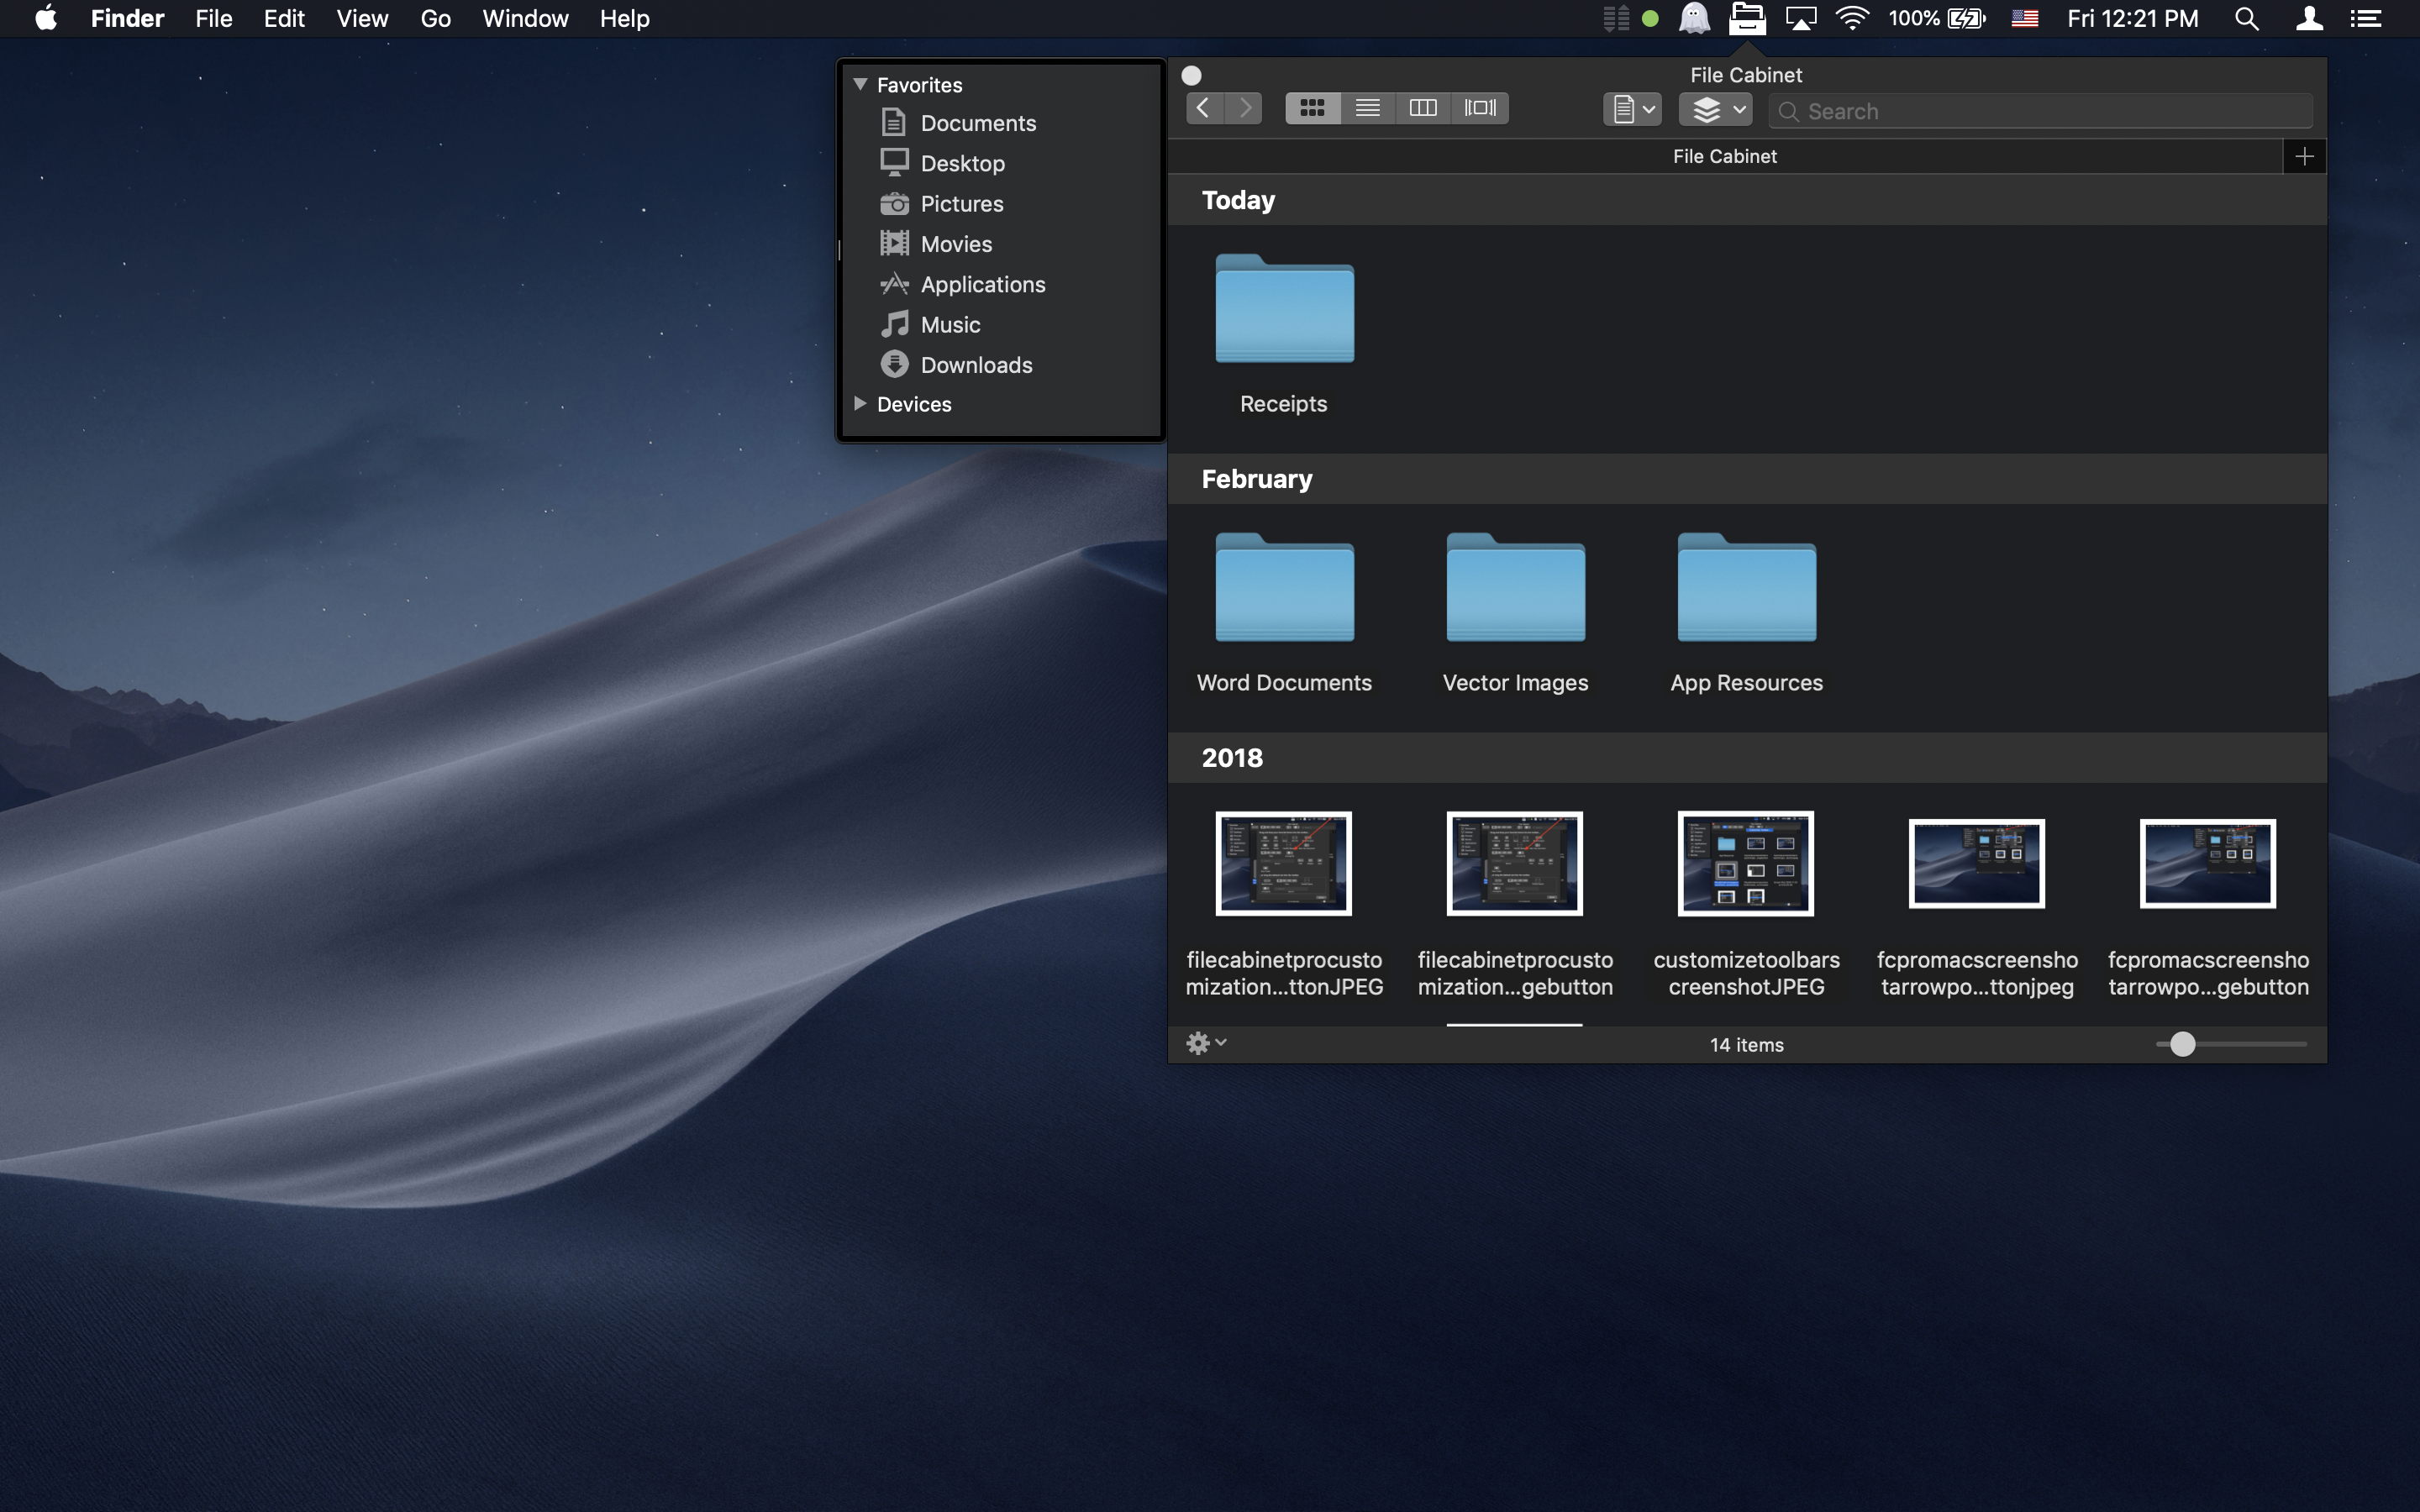Add new folder with plus button
The image size is (2420, 1512).
(2303, 155)
